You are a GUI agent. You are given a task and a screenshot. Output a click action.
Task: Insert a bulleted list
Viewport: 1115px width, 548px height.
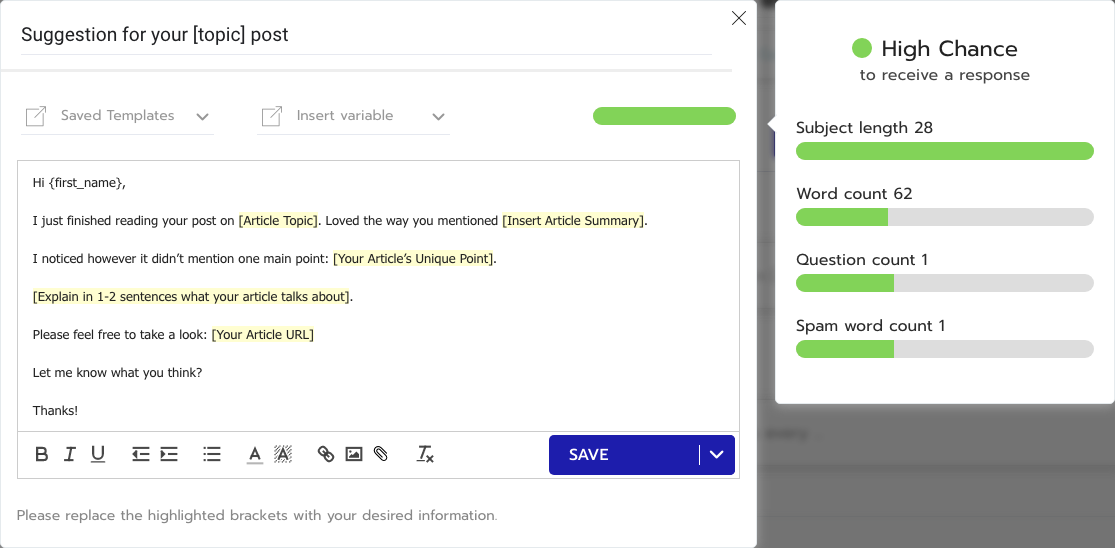tap(212, 454)
